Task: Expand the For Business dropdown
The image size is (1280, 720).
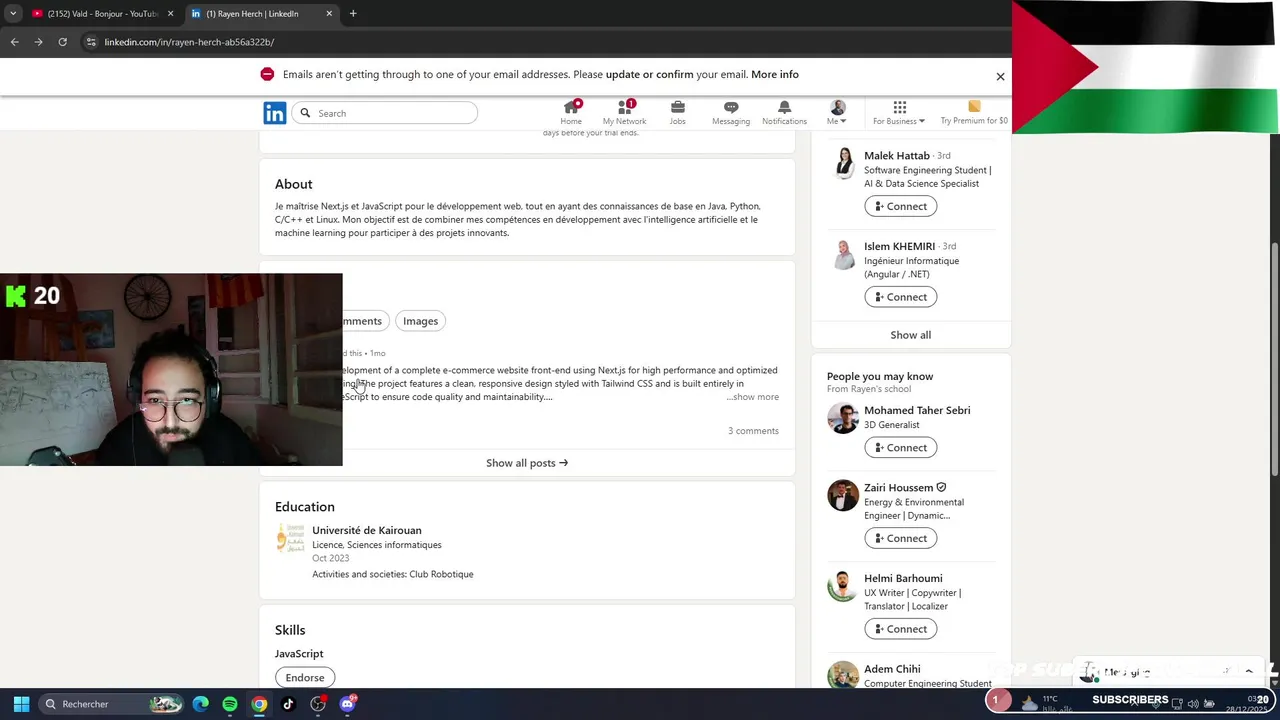Action: point(899,113)
